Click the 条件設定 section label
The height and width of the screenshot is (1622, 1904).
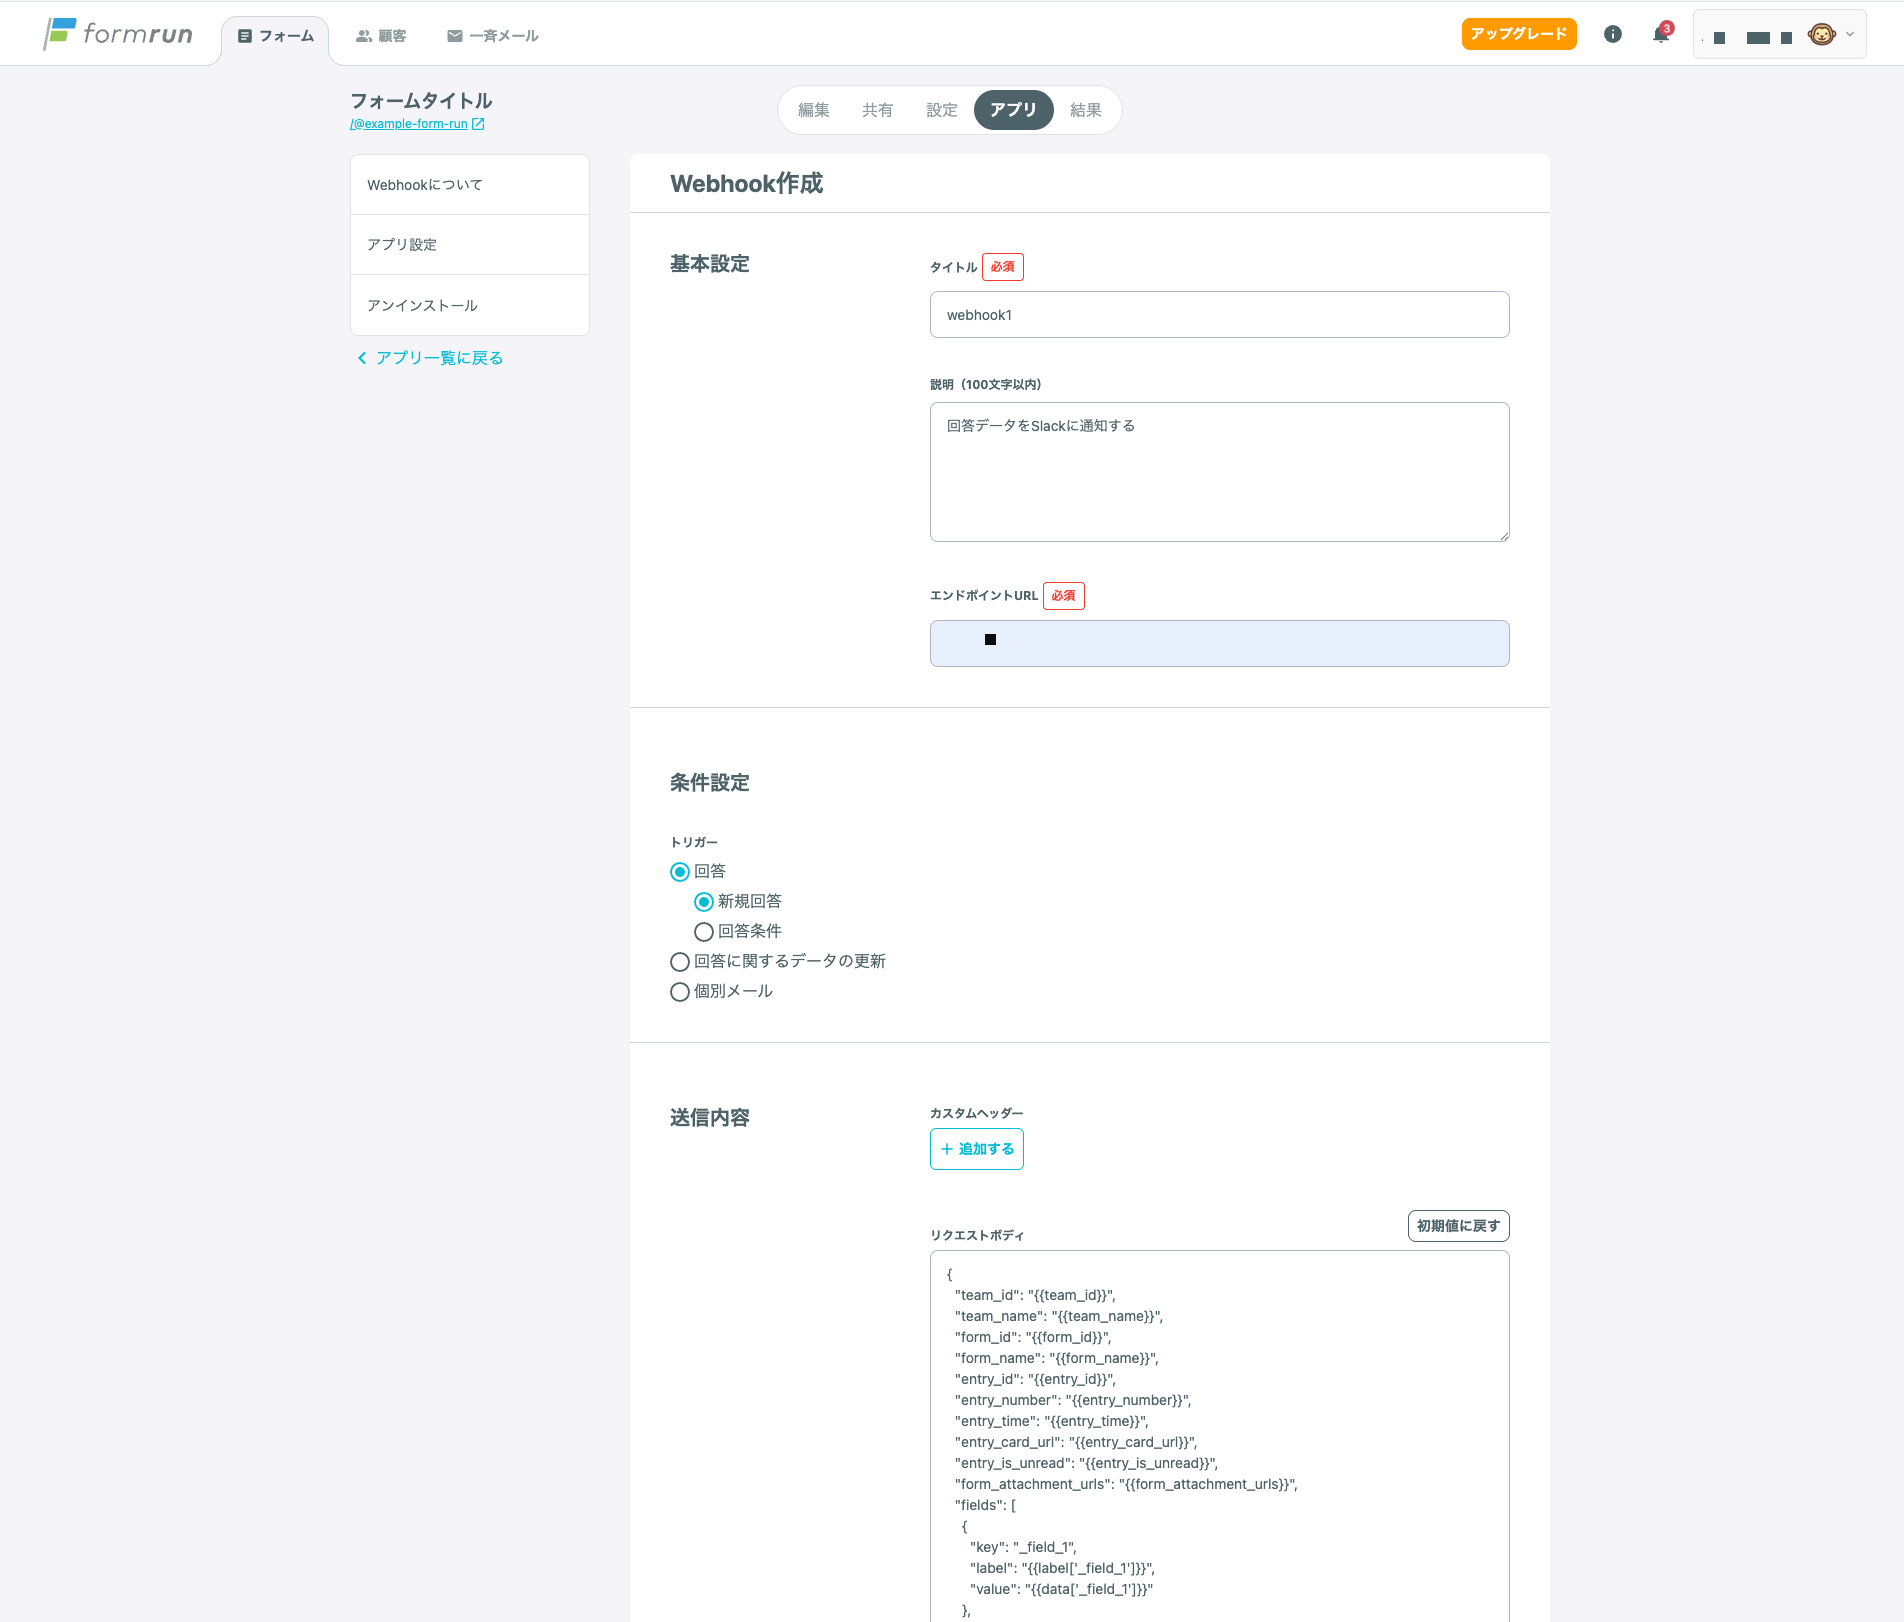[x=710, y=783]
